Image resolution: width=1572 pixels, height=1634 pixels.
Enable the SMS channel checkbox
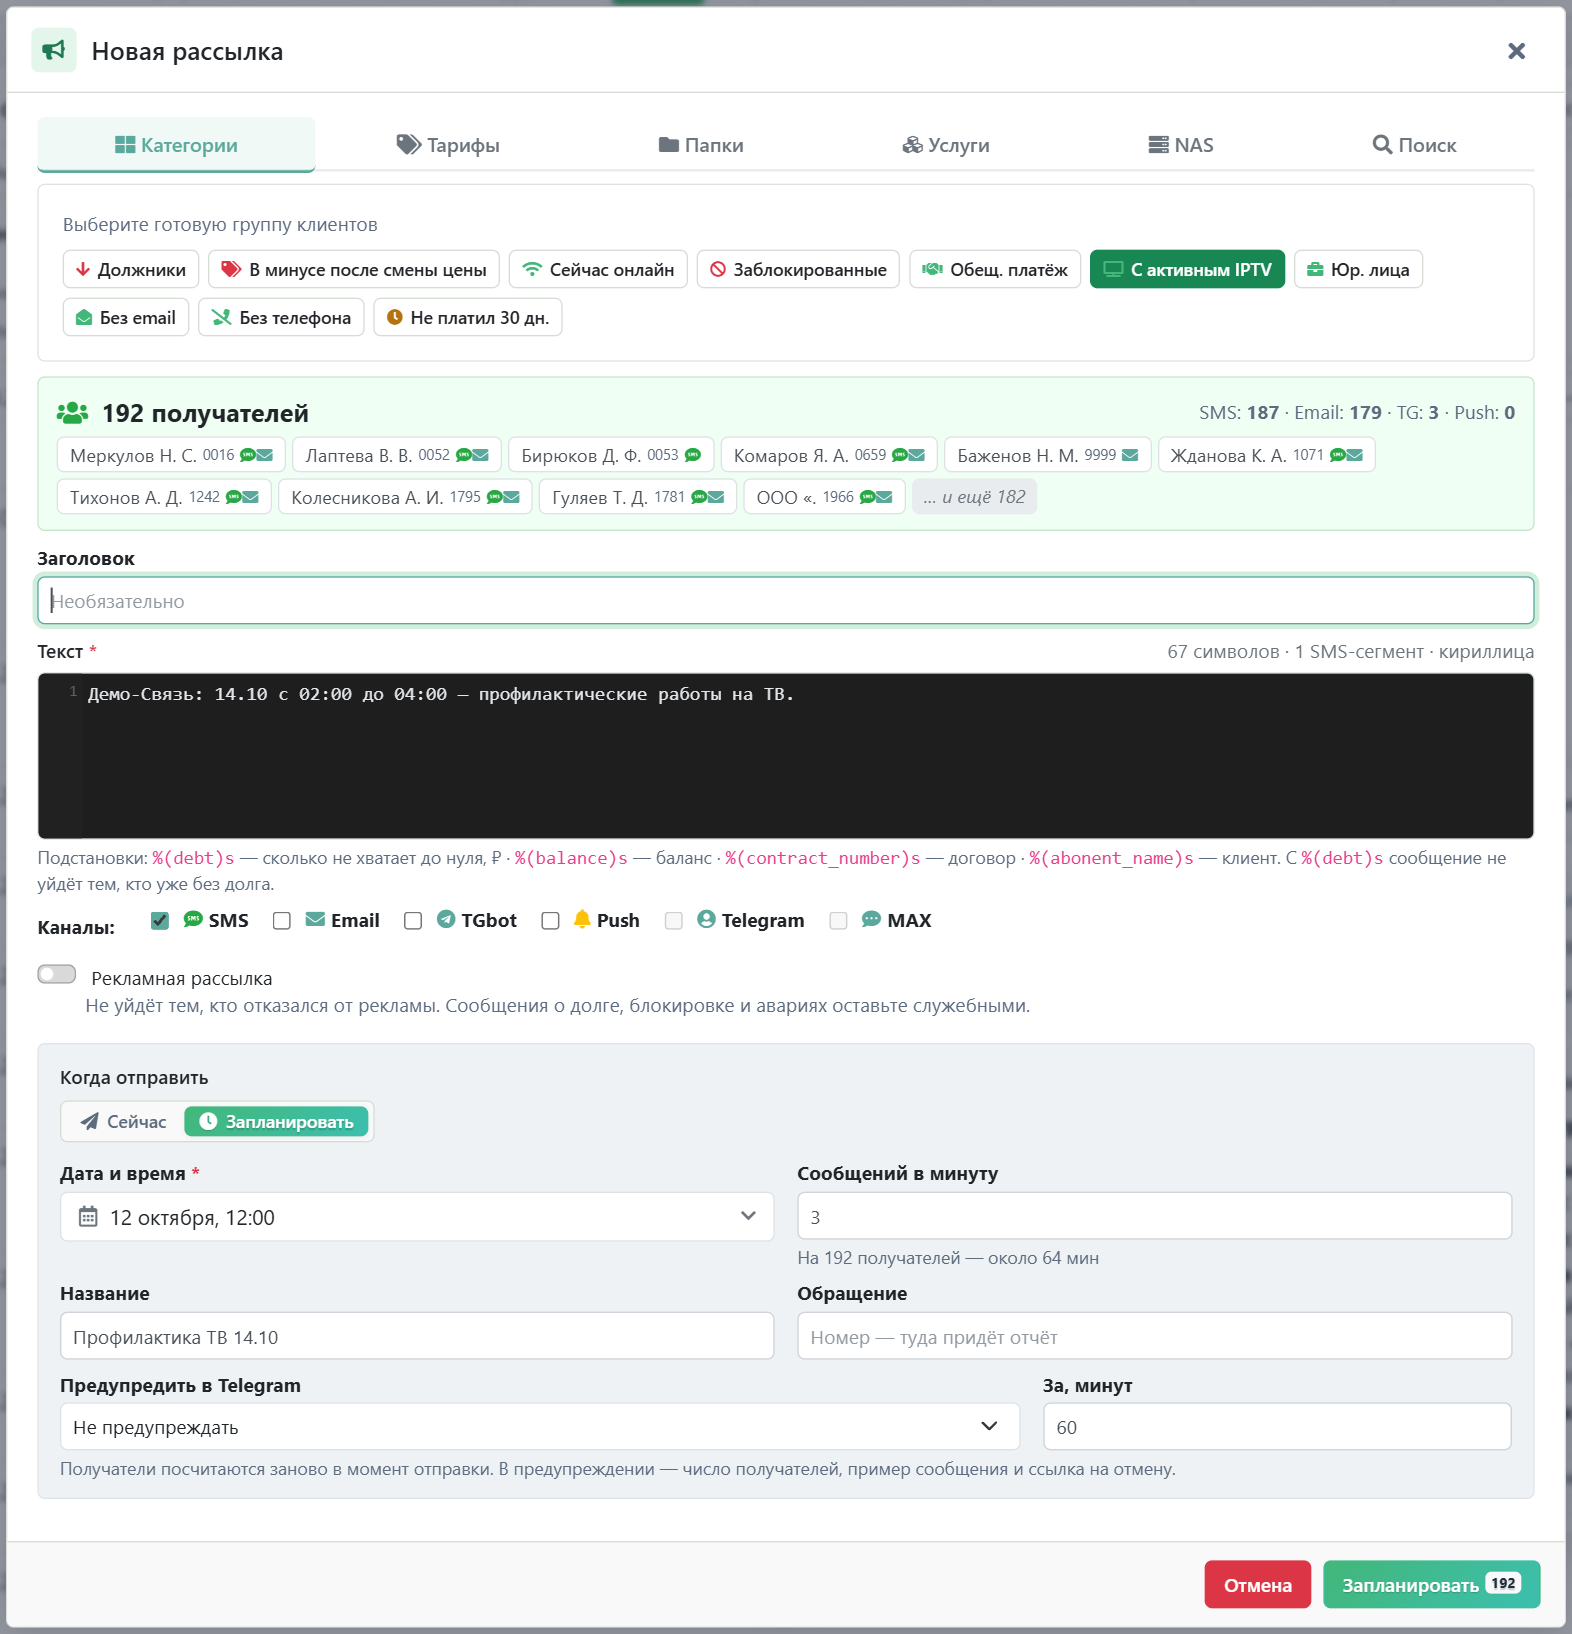click(x=160, y=920)
